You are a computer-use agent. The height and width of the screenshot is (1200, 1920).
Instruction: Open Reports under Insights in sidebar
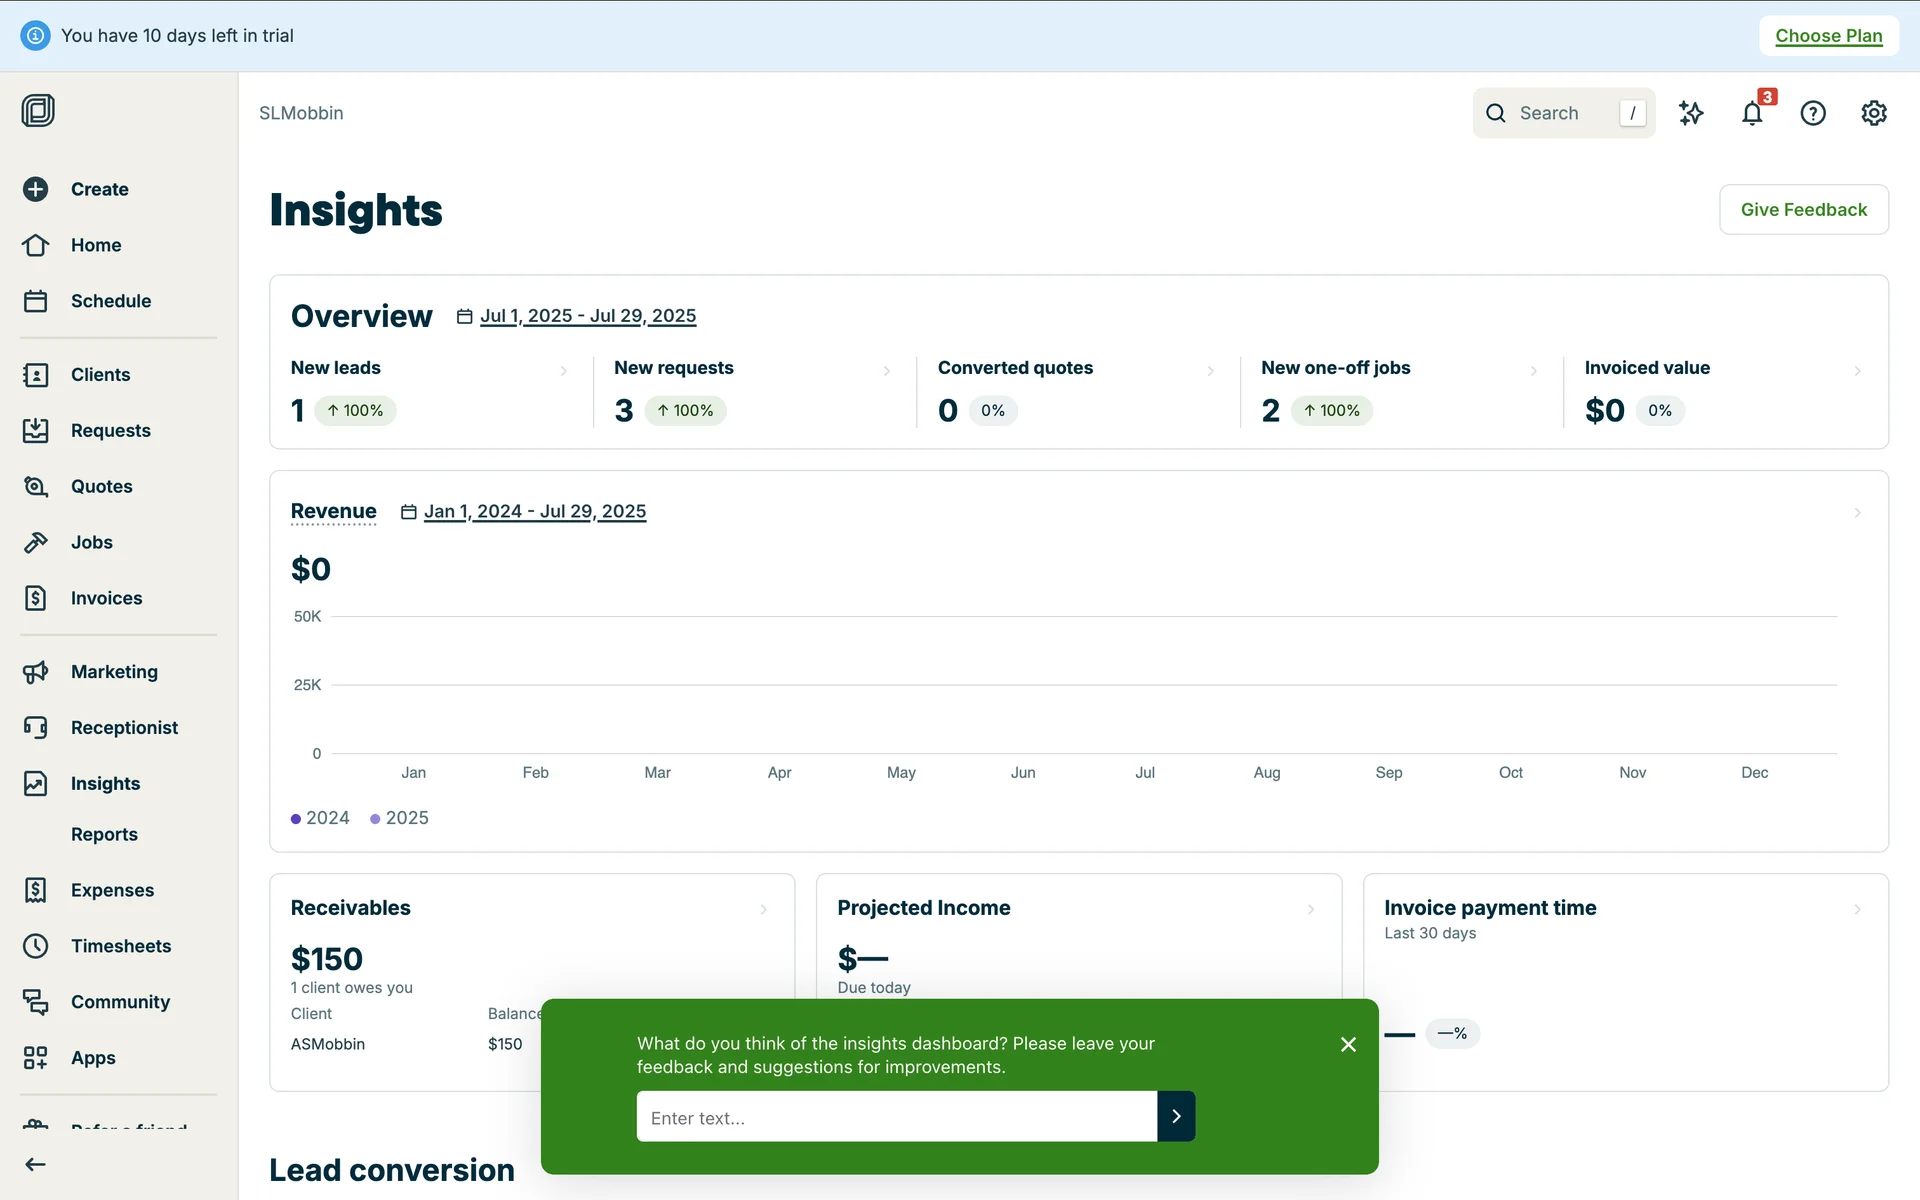(x=104, y=834)
